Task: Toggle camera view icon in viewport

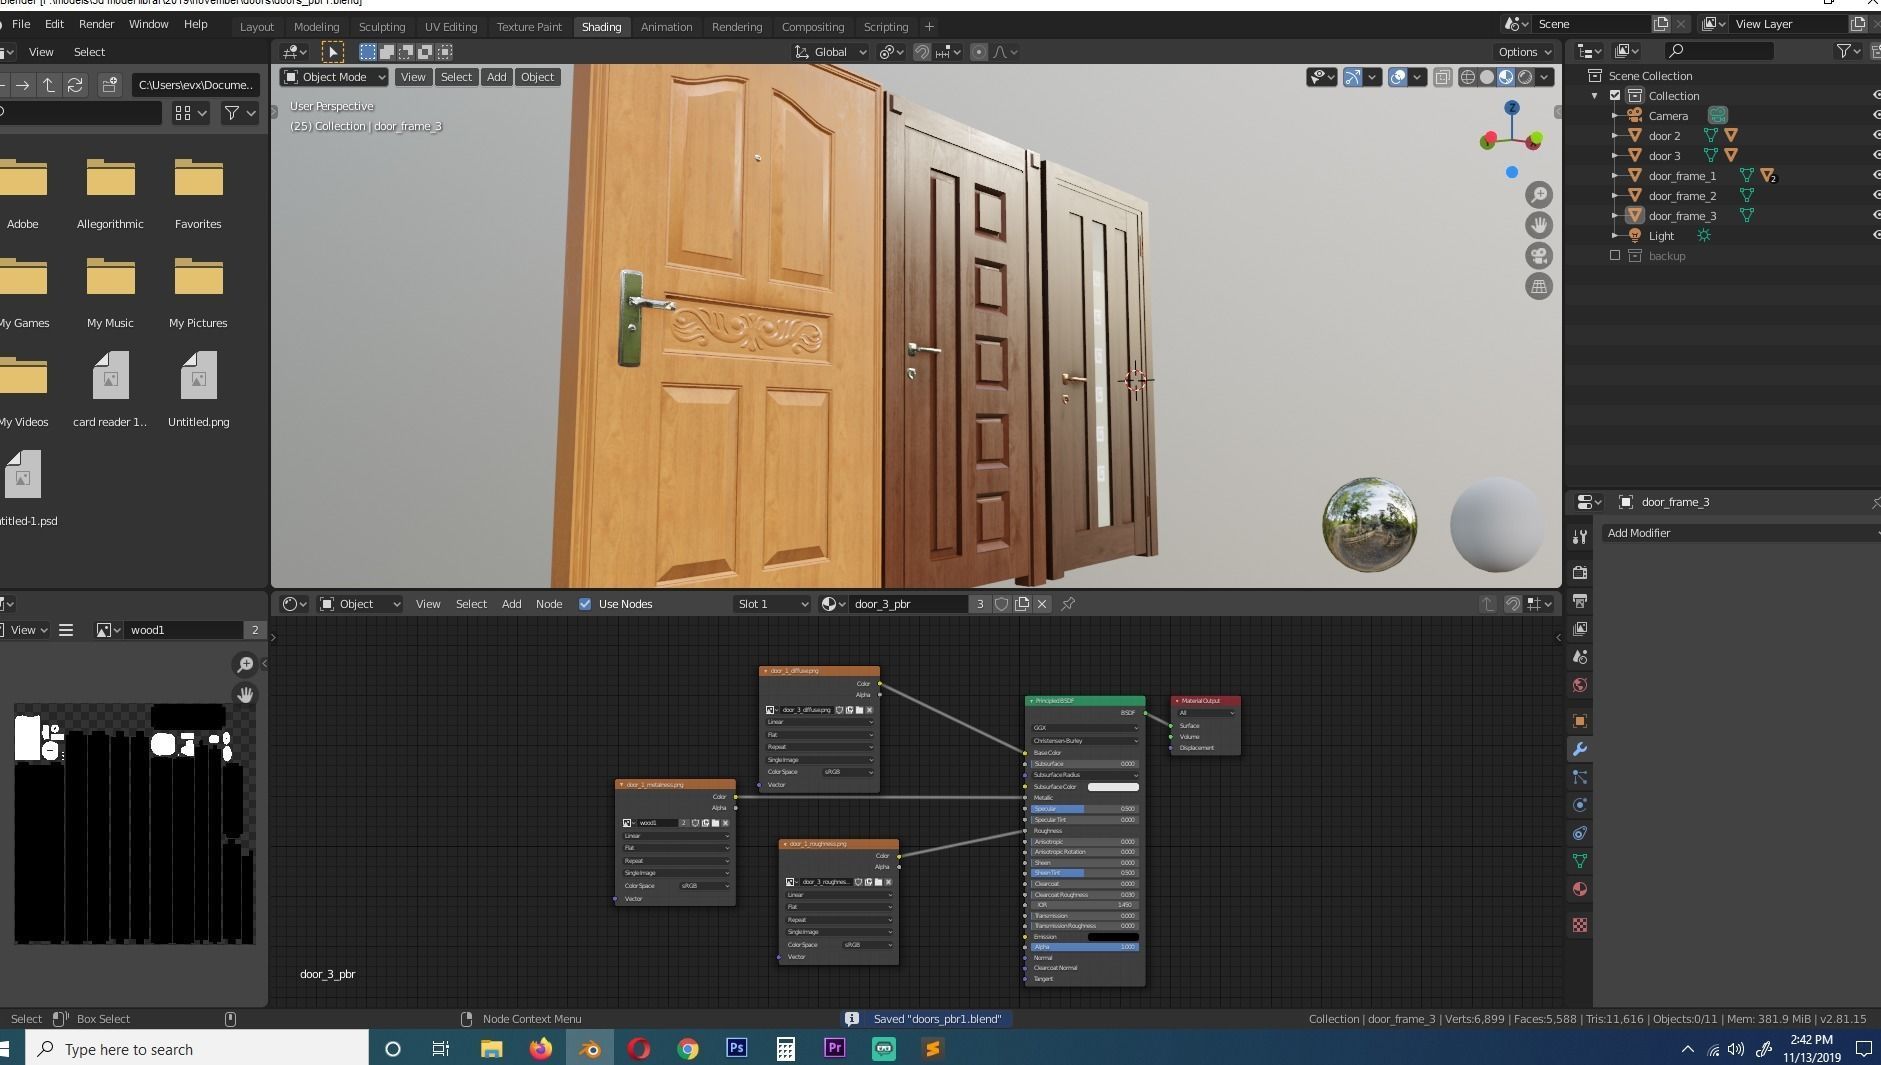Action: [x=1539, y=256]
